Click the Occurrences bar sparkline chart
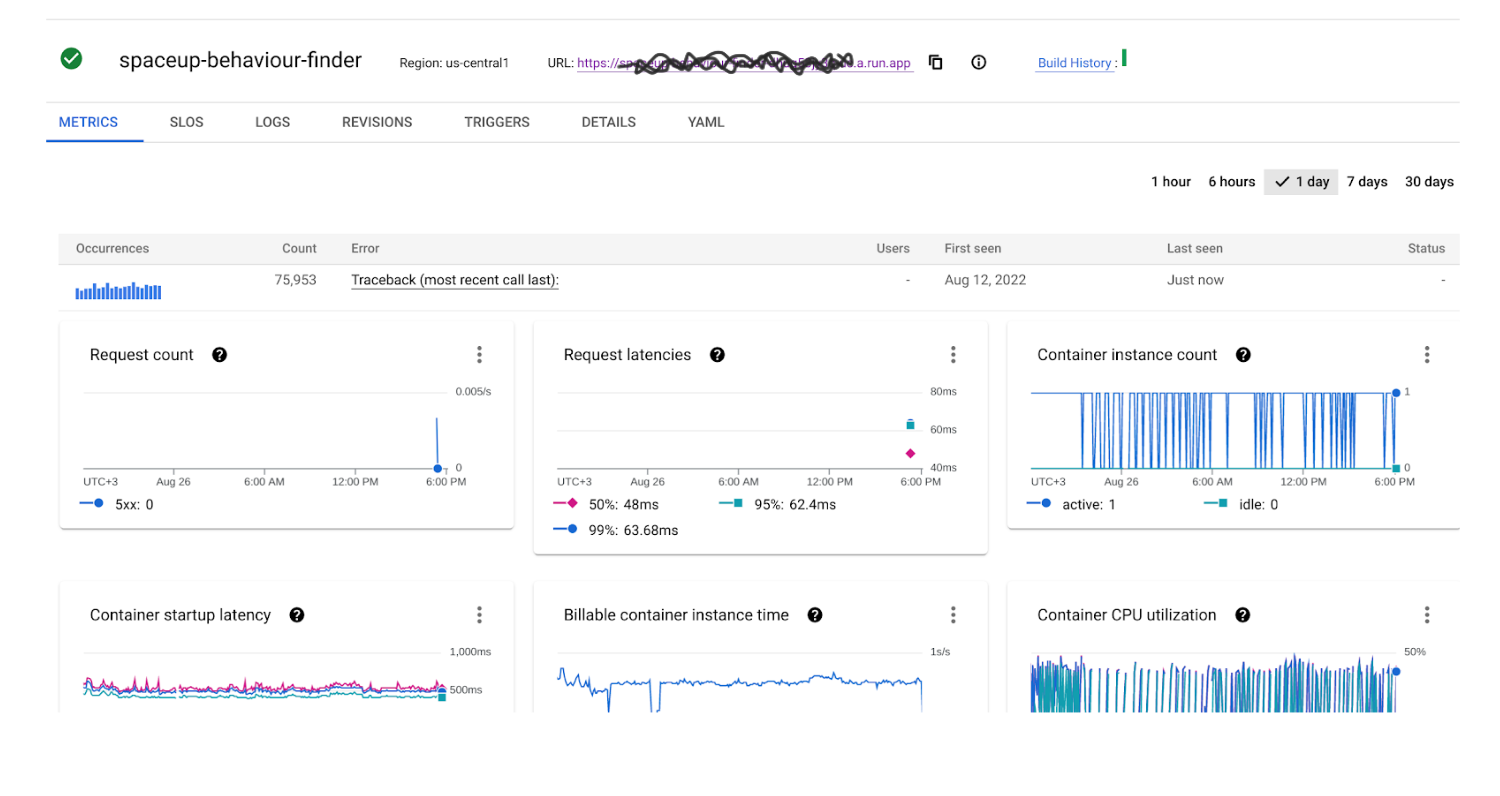This screenshot has height=796, width=1500. coord(118,290)
